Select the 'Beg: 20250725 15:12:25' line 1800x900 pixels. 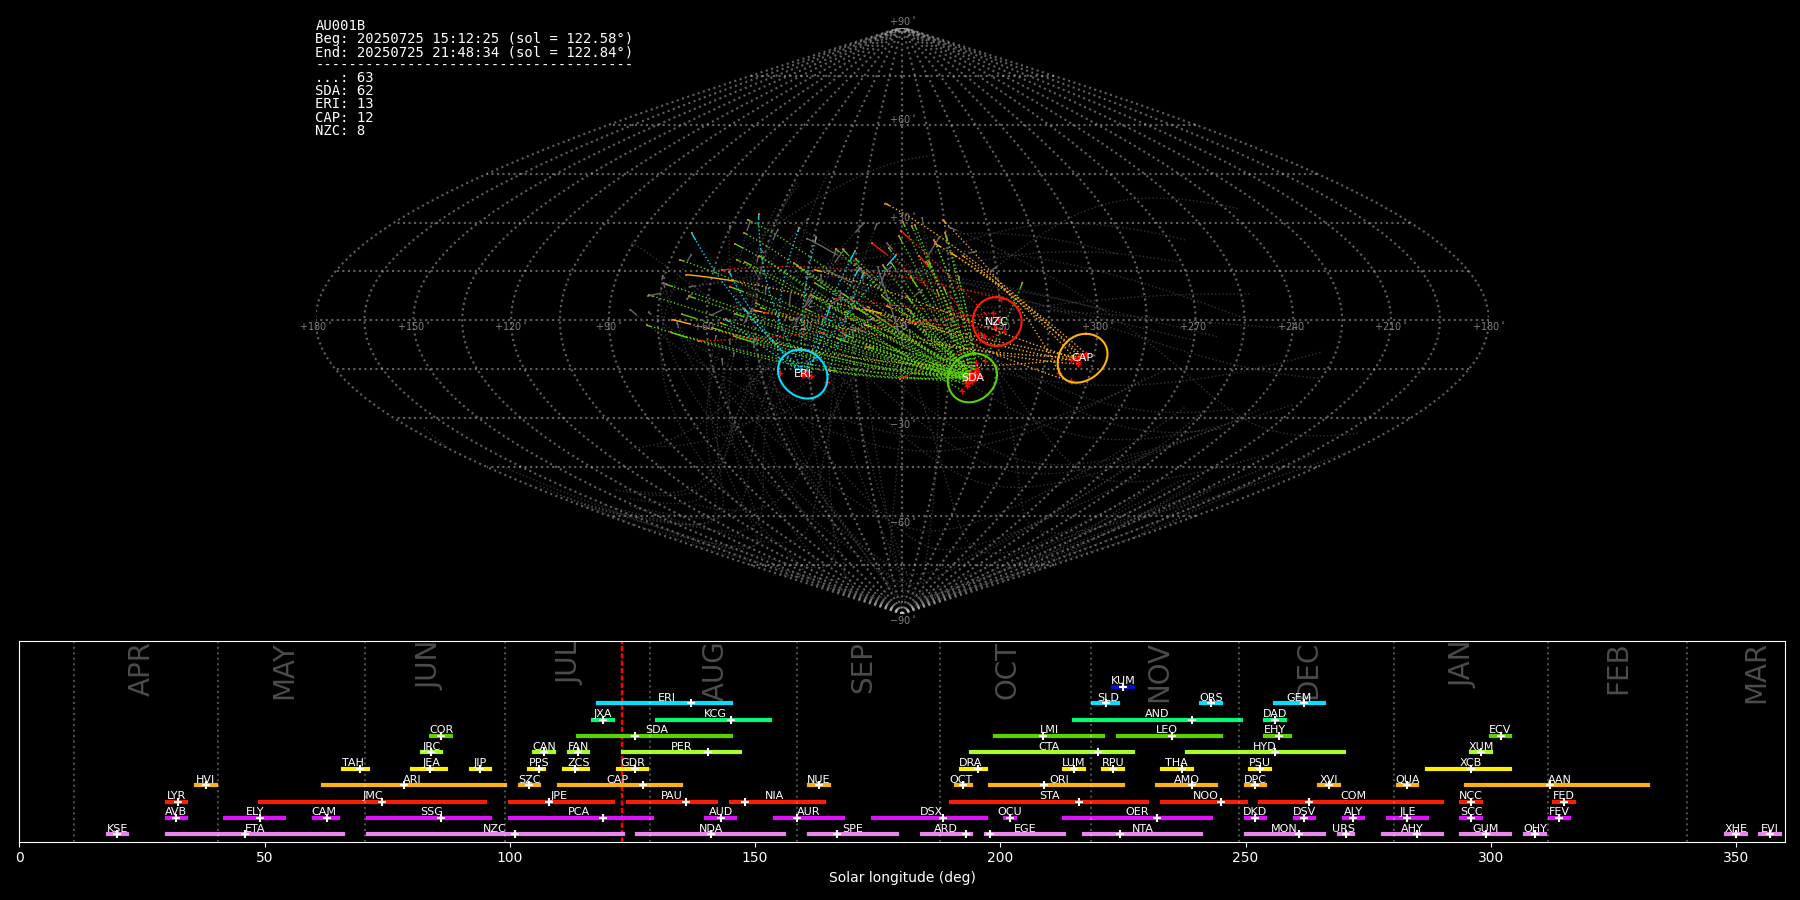[474, 39]
